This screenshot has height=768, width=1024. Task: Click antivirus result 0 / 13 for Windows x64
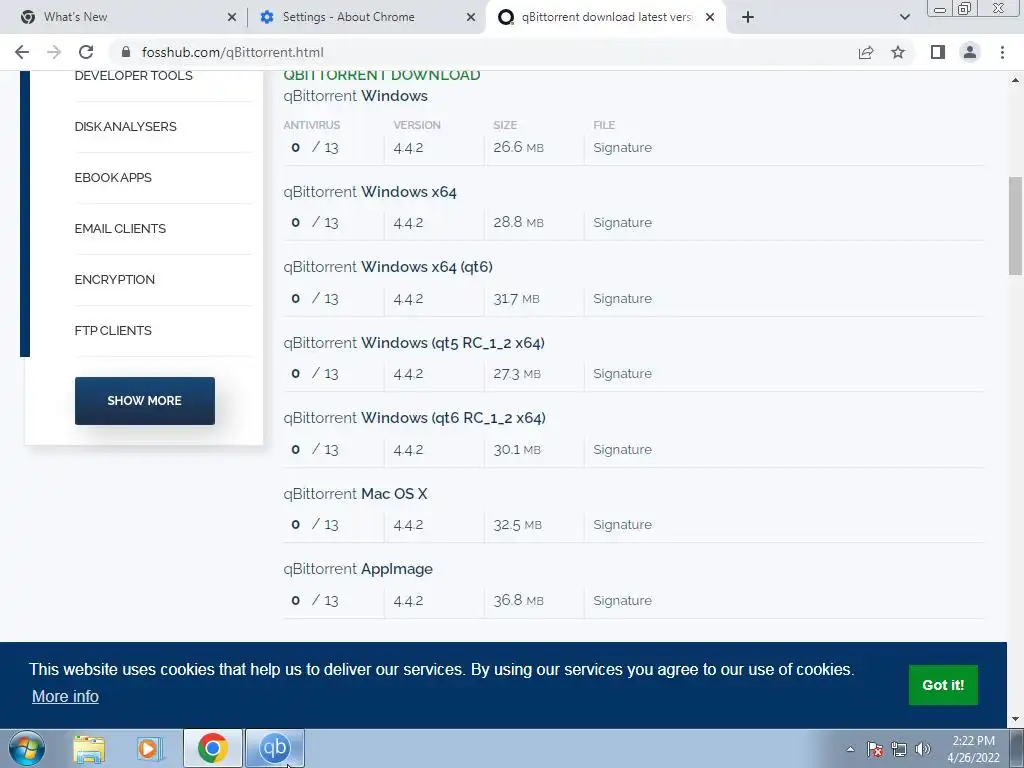pyautogui.click(x=315, y=223)
